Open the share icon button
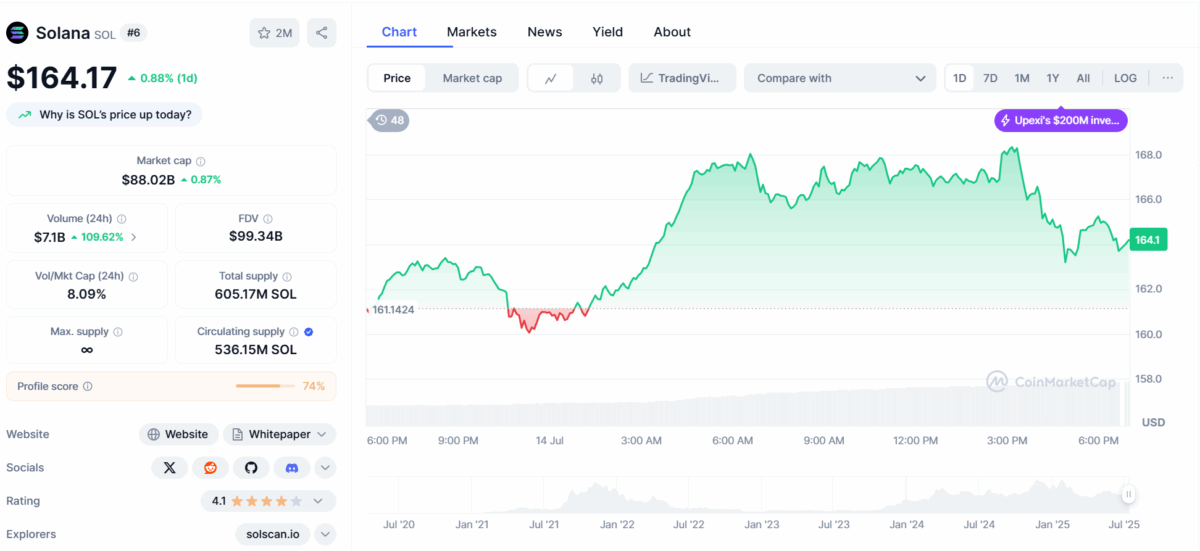1200x551 pixels. [322, 33]
